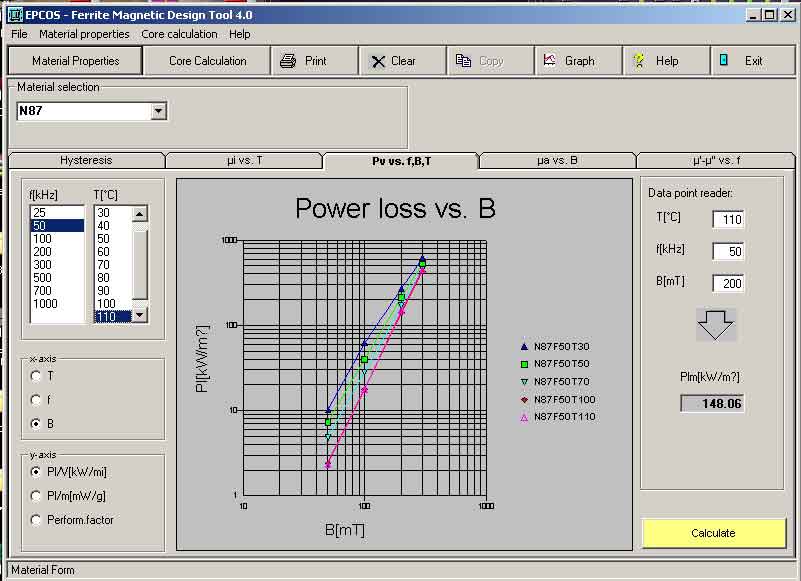The height and width of the screenshot is (581, 801).
Task: Switch to the µ'-µ'' vs. f tab
Action: pyautogui.click(x=716, y=160)
